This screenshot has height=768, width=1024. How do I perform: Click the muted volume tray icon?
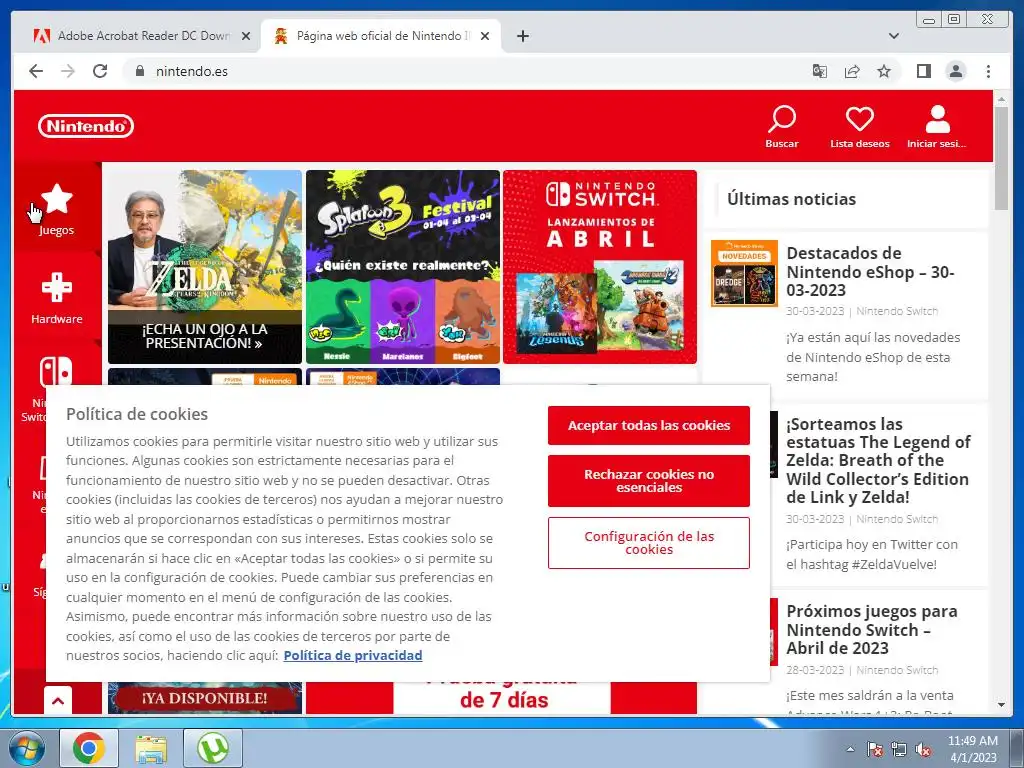click(923, 750)
